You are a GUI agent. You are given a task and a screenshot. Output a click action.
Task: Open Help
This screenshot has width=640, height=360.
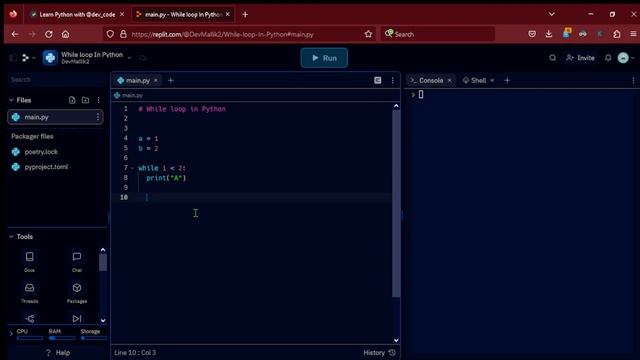58,353
